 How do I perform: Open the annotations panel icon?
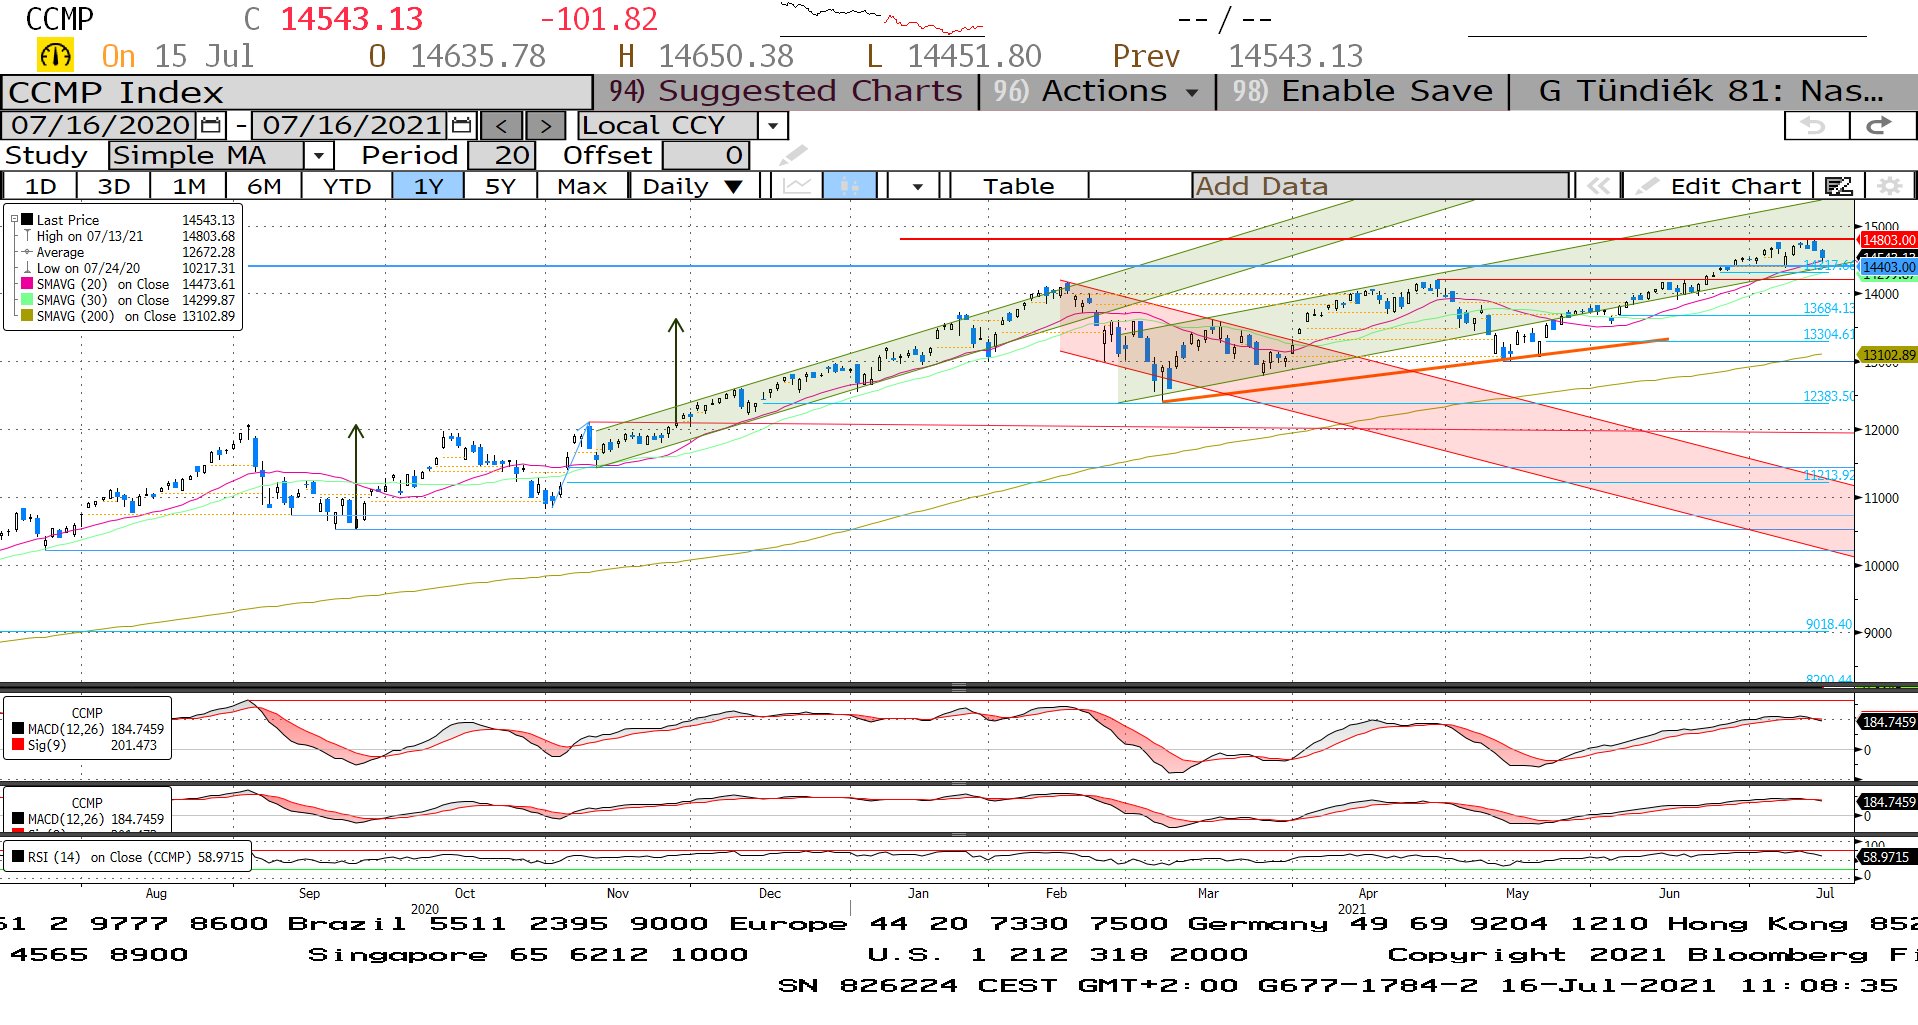(1838, 186)
